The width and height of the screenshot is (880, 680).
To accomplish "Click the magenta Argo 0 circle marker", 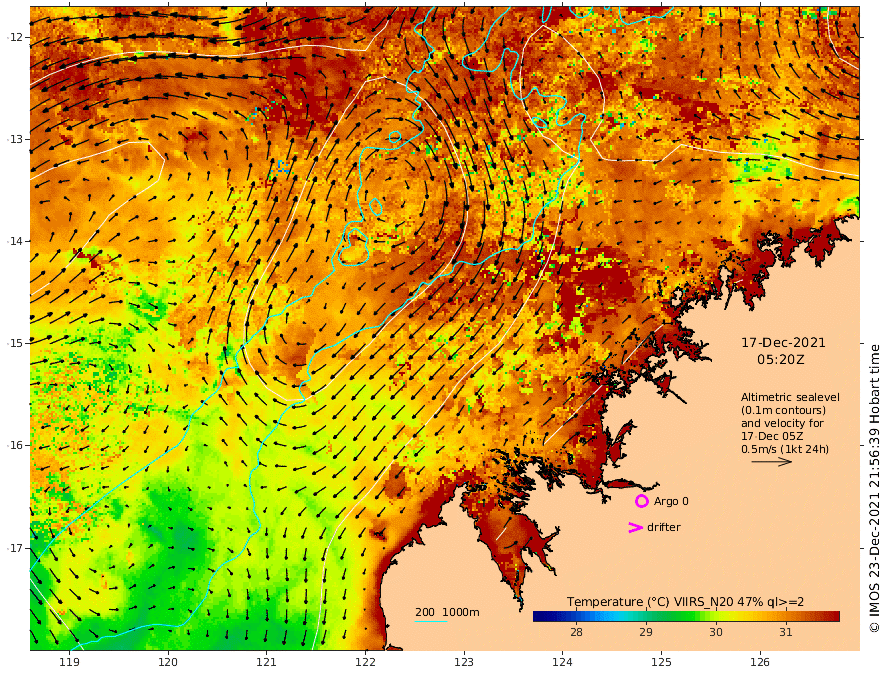I will (641, 501).
